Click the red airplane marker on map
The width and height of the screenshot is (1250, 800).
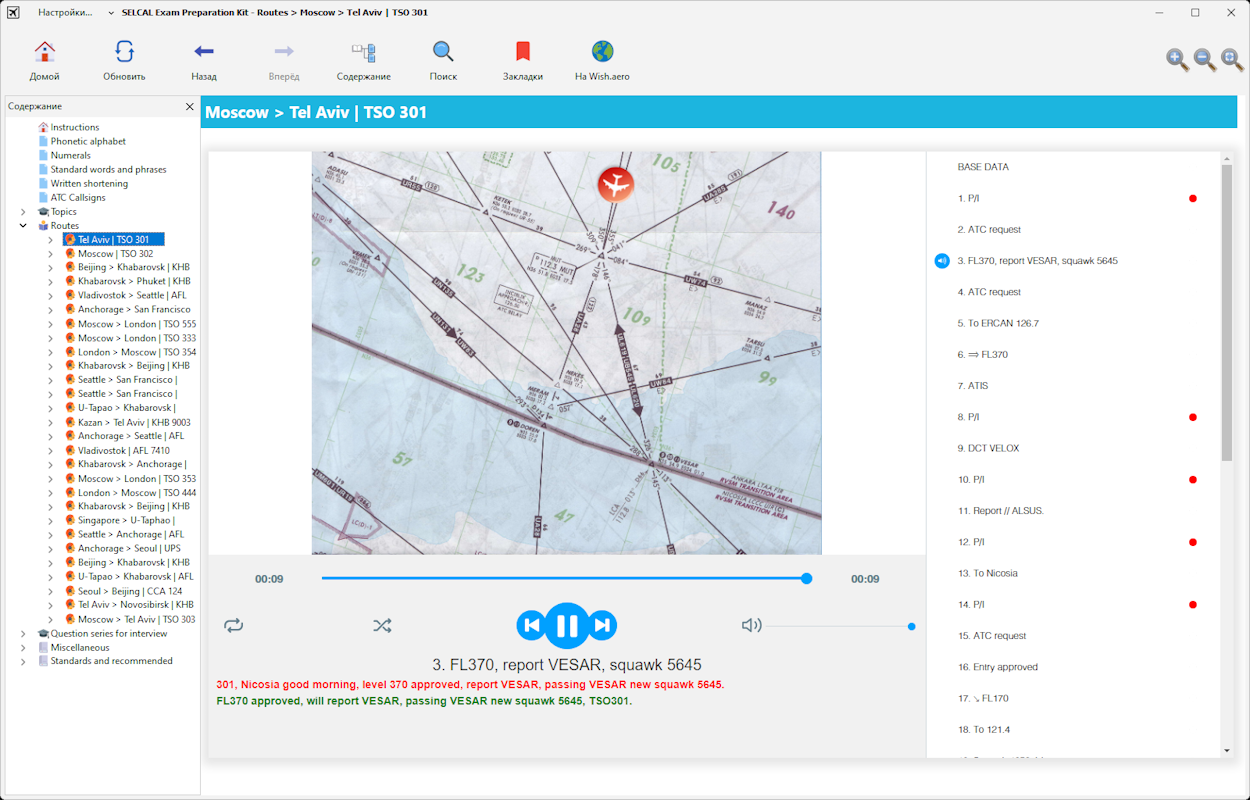[x=616, y=184]
